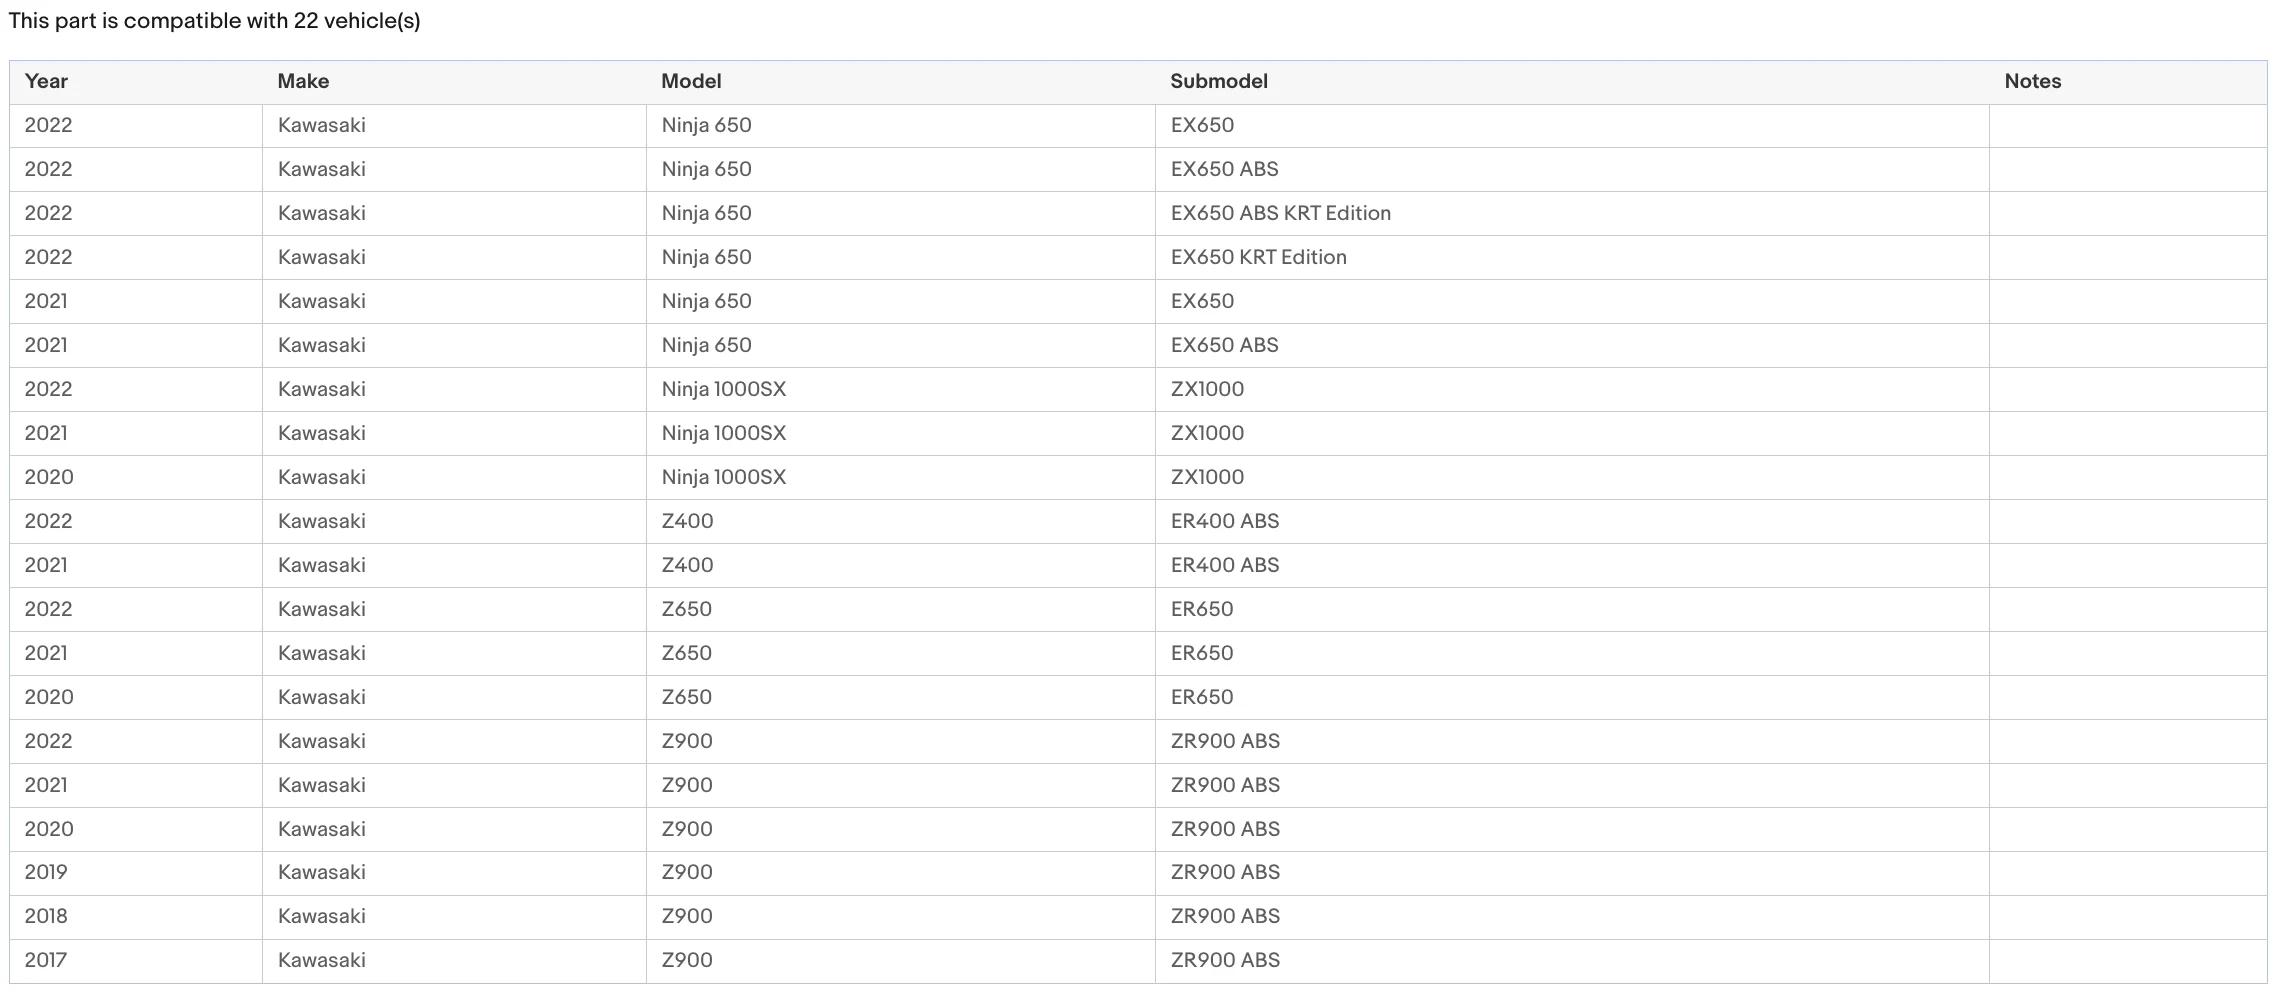
Task: Select Ninja 1000SX in the 2020 row
Action: (724, 477)
